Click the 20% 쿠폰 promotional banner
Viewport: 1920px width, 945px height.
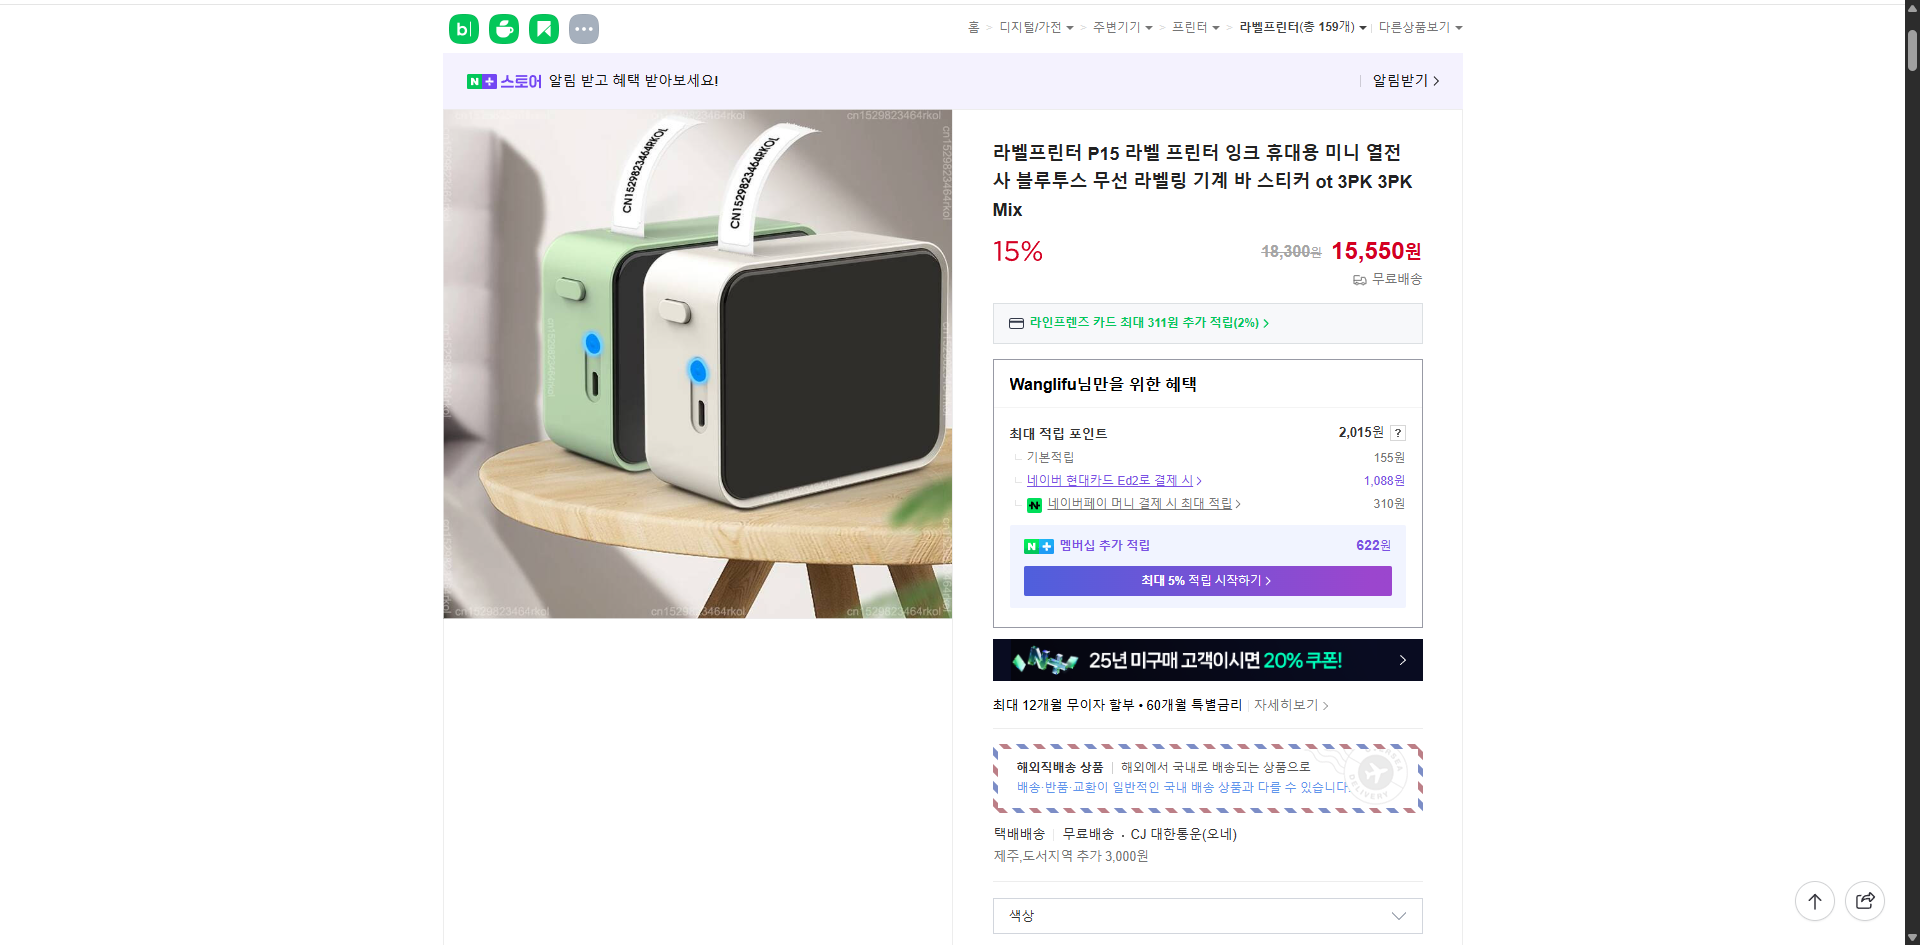pos(1207,660)
